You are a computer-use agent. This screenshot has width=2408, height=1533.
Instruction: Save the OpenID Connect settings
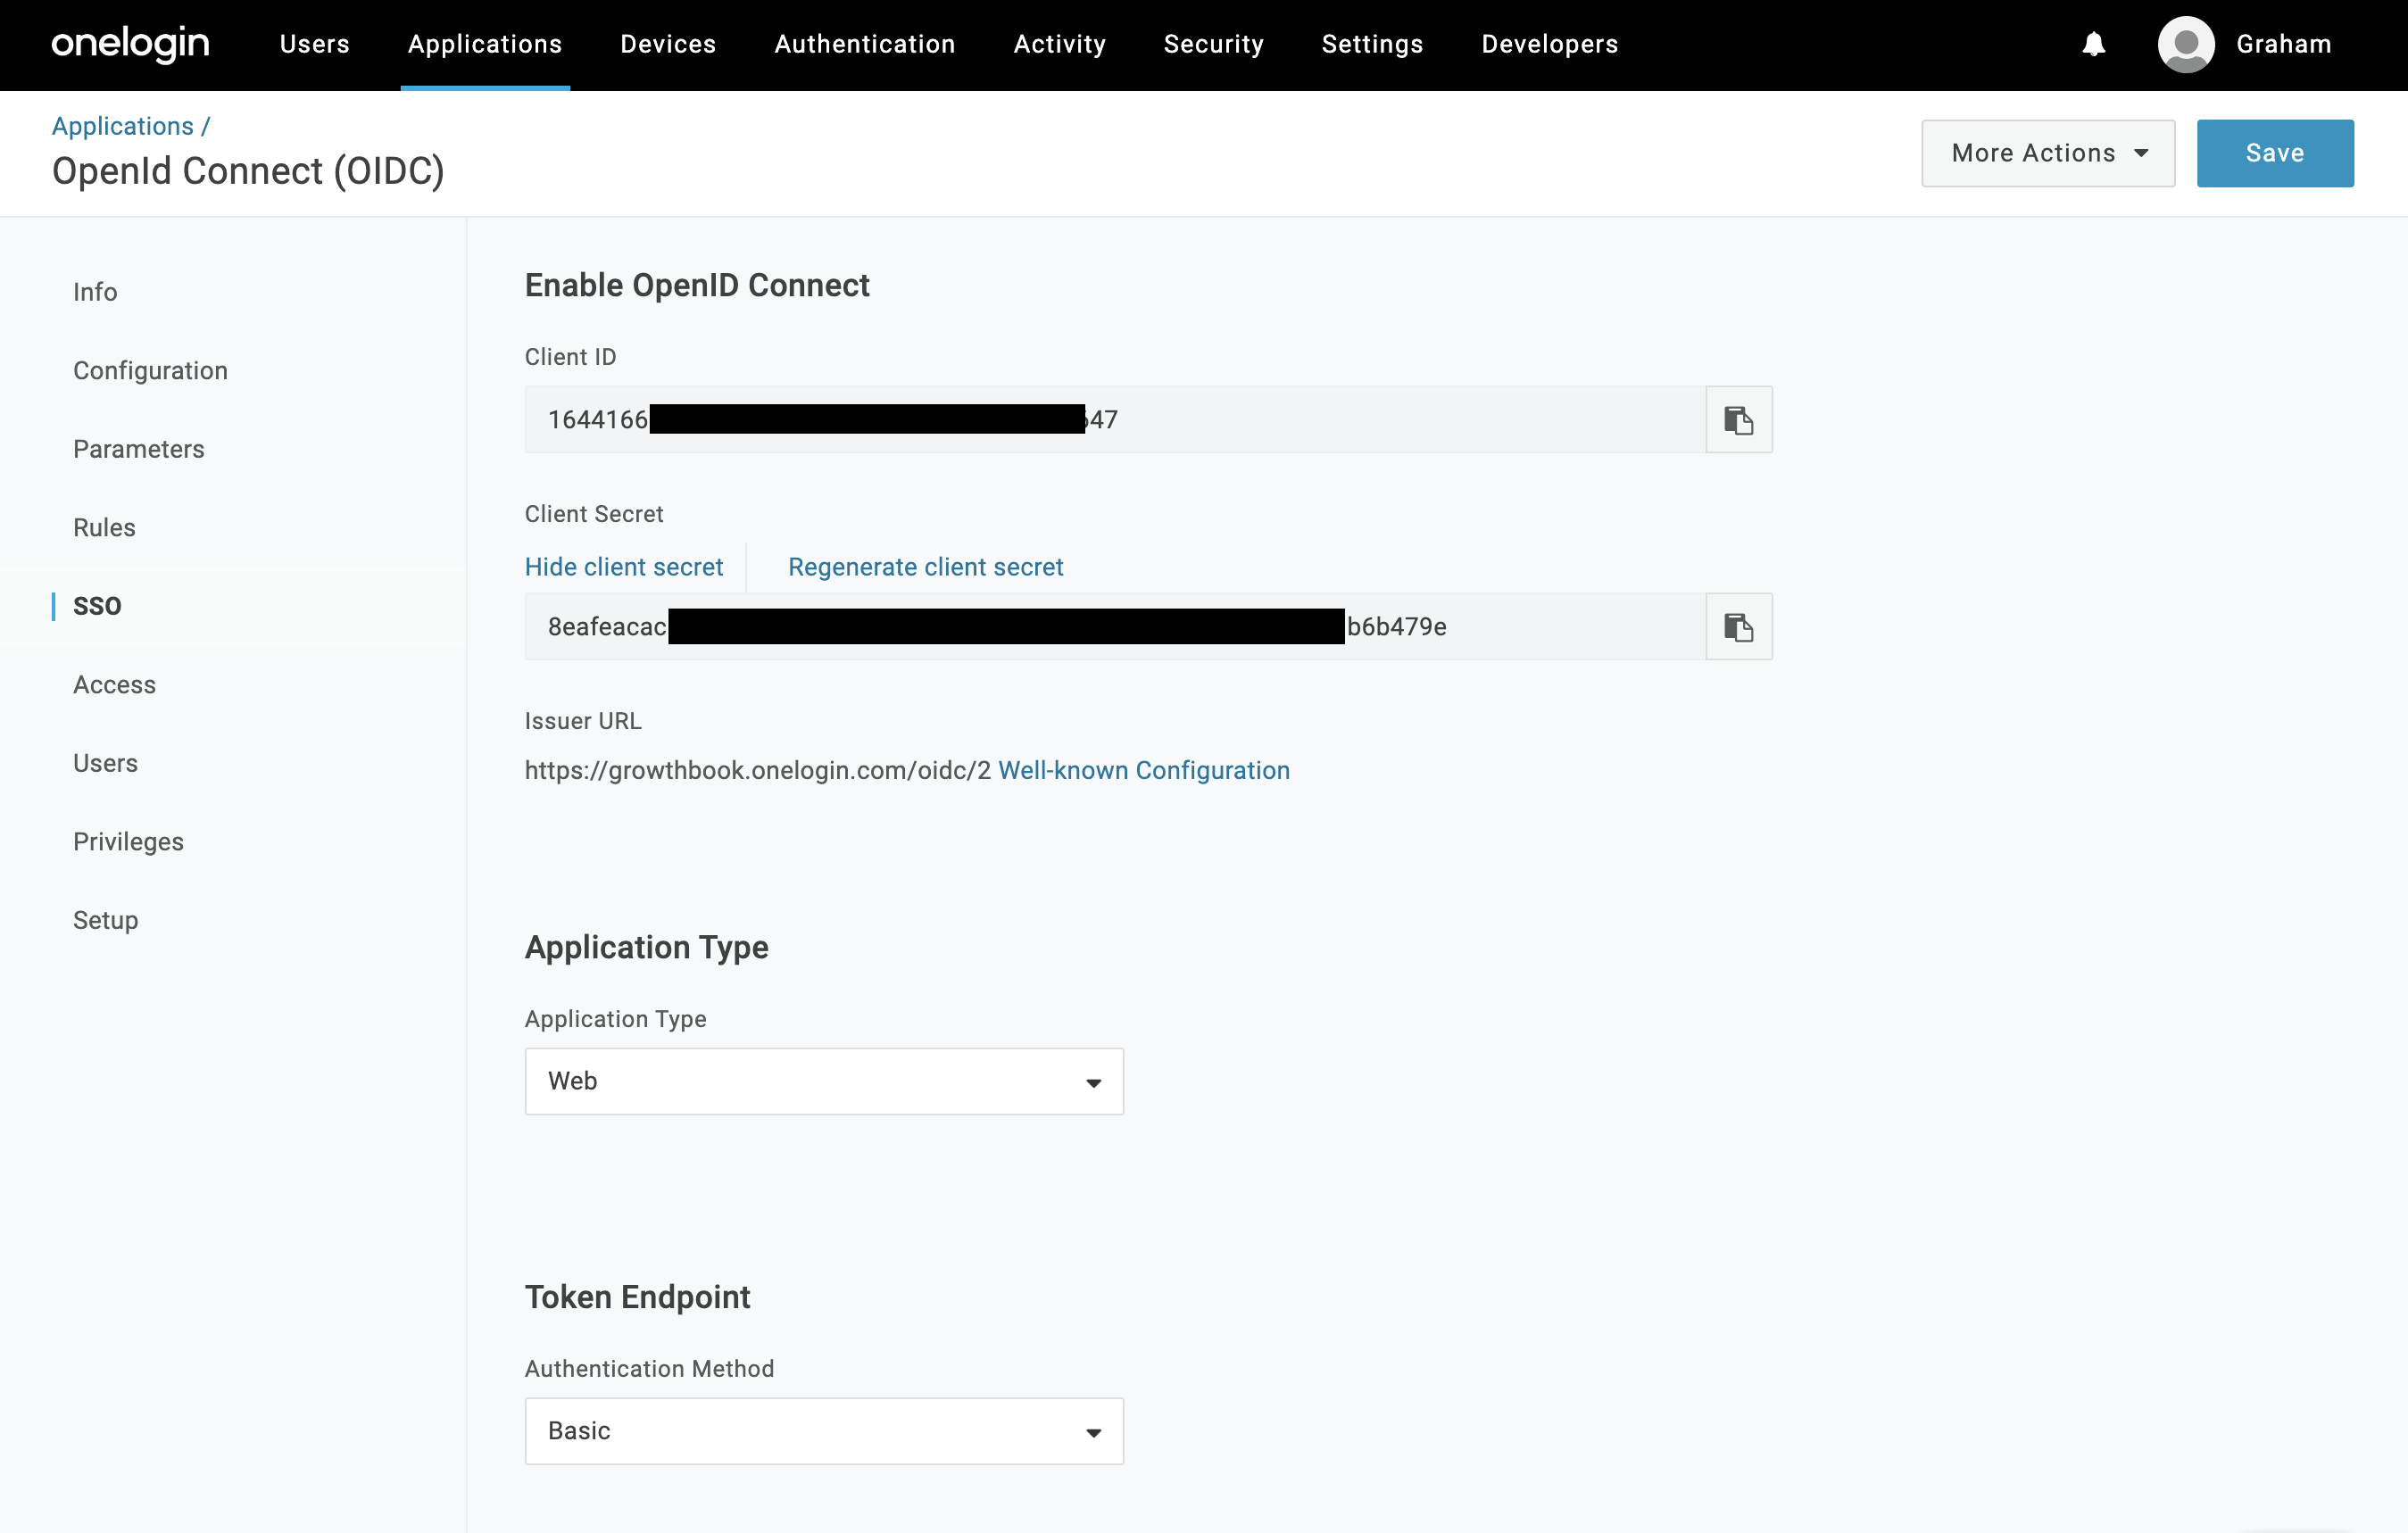coord(2275,153)
